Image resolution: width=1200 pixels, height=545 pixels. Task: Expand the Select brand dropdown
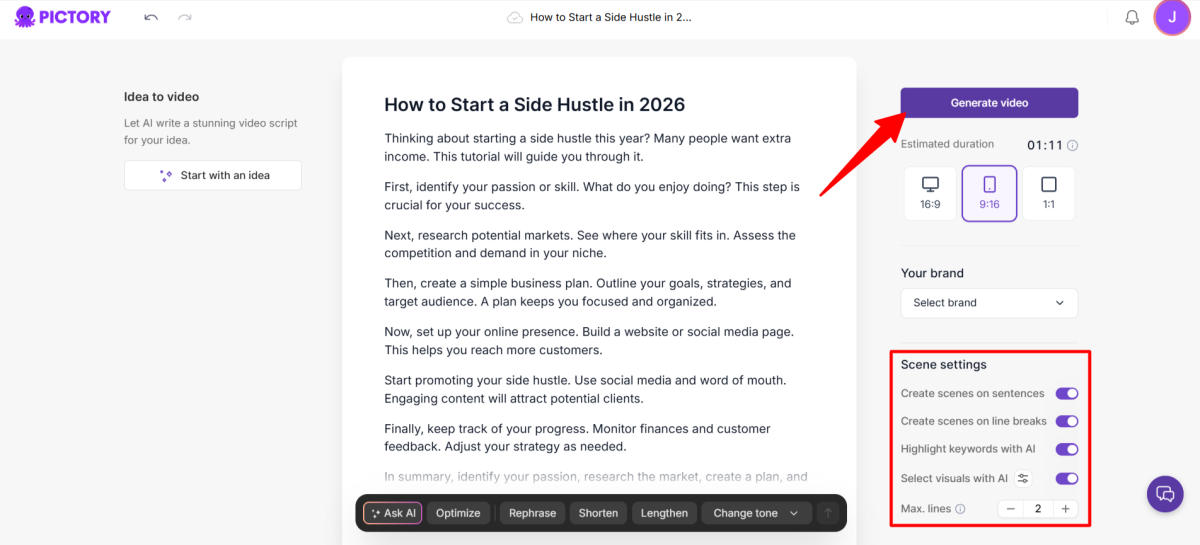tap(989, 303)
